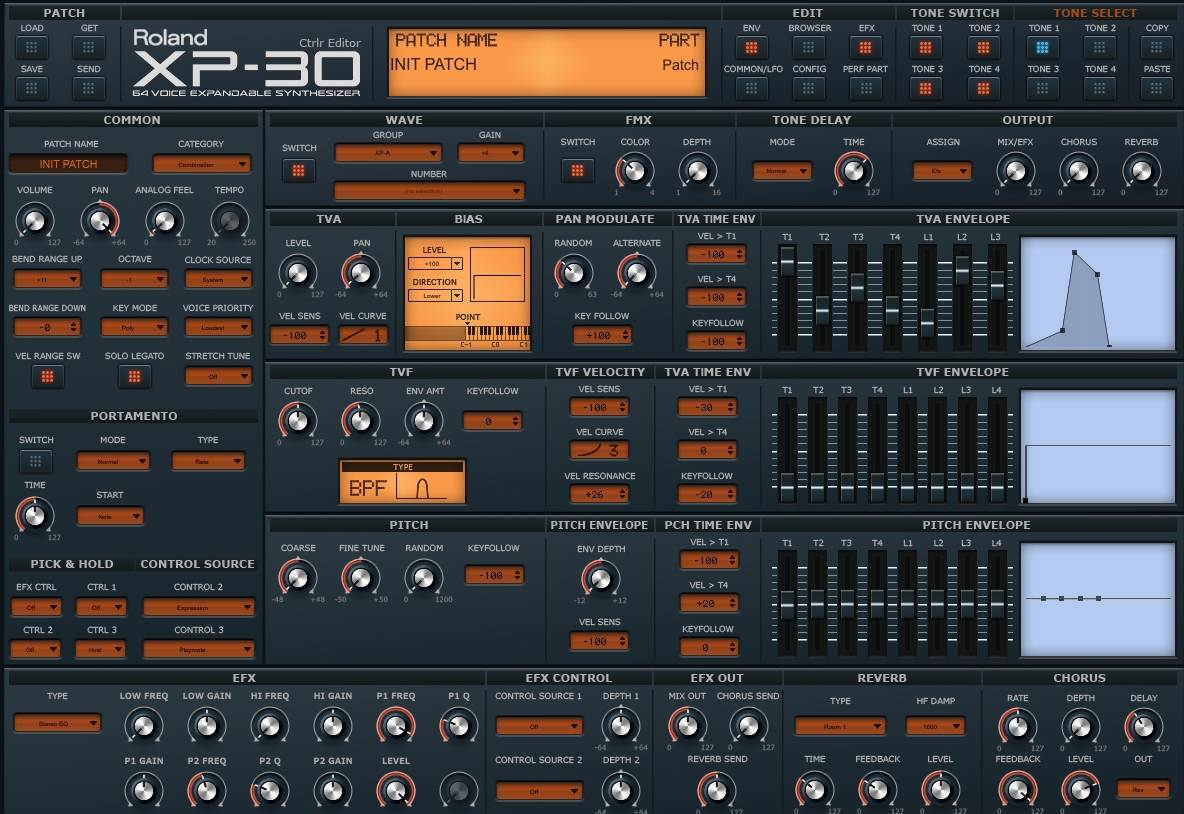Viewport: 1184px width, 814px height.
Task: Toggle the WAVE switch
Action: coord(298,171)
